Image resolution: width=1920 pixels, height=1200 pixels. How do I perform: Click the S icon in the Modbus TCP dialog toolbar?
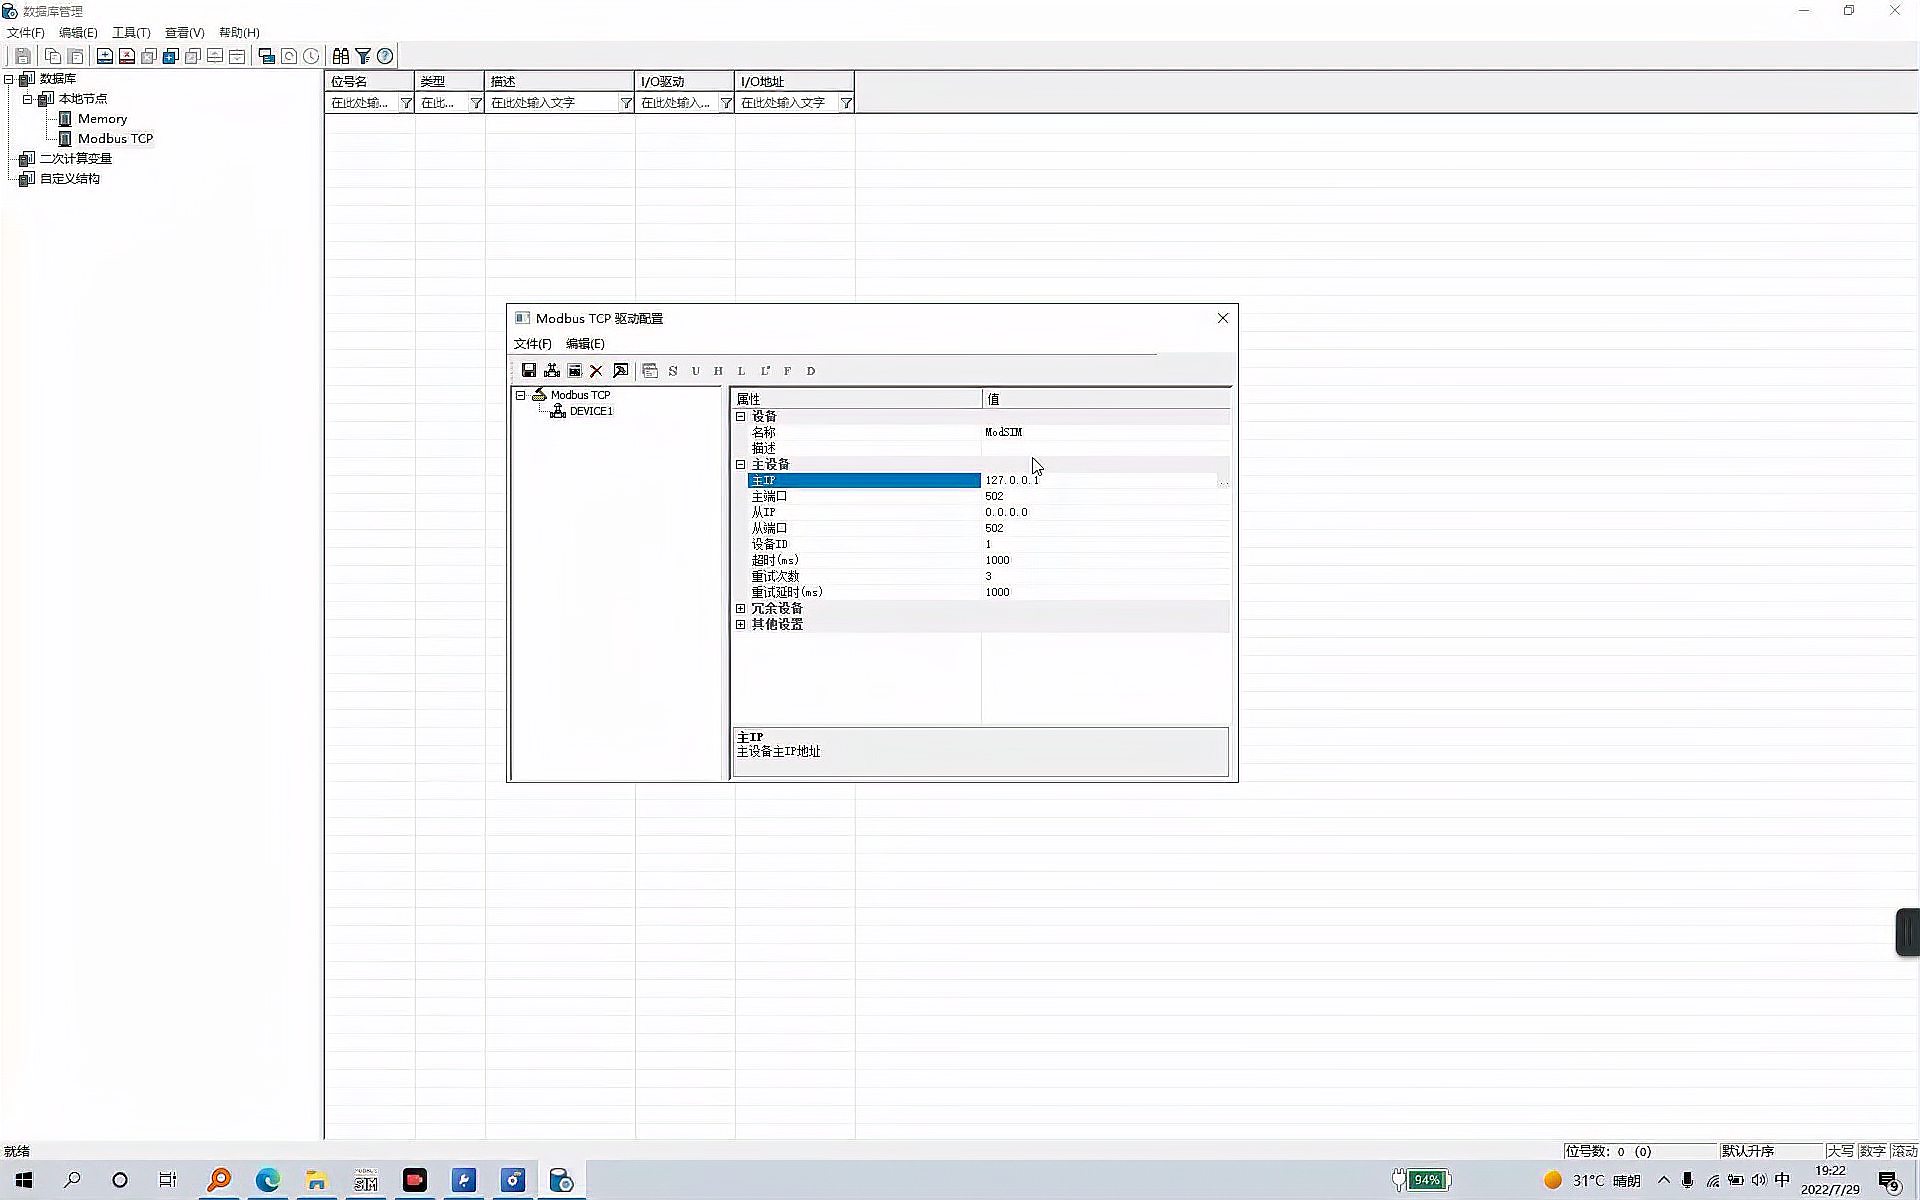point(672,370)
